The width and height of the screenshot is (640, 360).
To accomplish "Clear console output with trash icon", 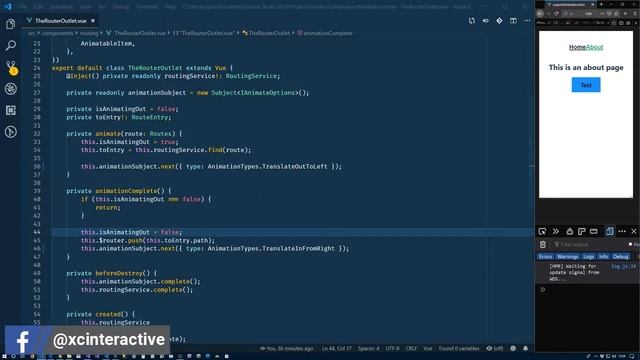I will pyautogui.click(x=543, y=244).
